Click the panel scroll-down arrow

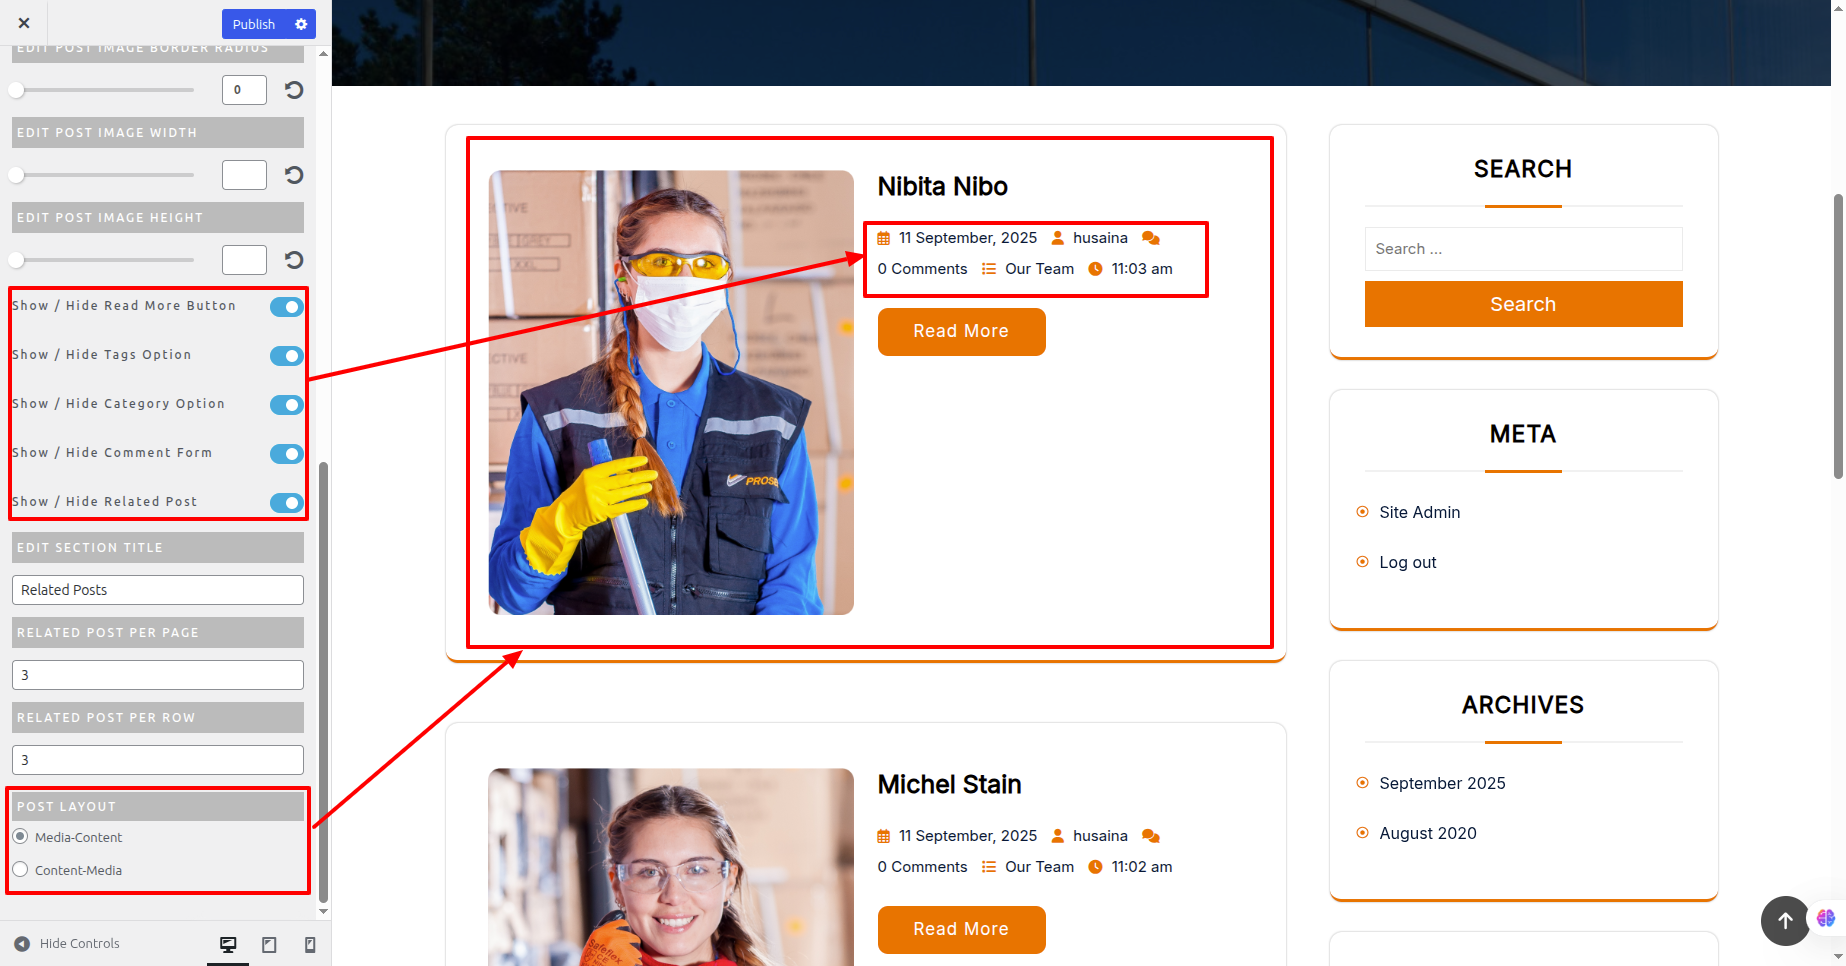pyautogui.click(x=323, y=911)
